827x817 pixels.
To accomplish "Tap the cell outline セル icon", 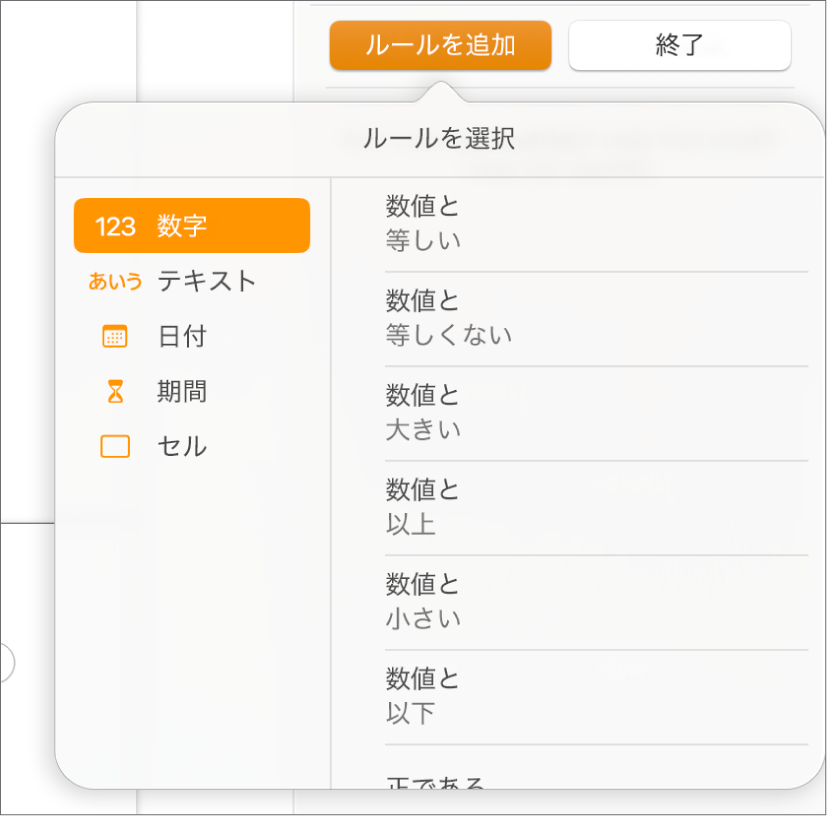I will click(x=114, y=446).
